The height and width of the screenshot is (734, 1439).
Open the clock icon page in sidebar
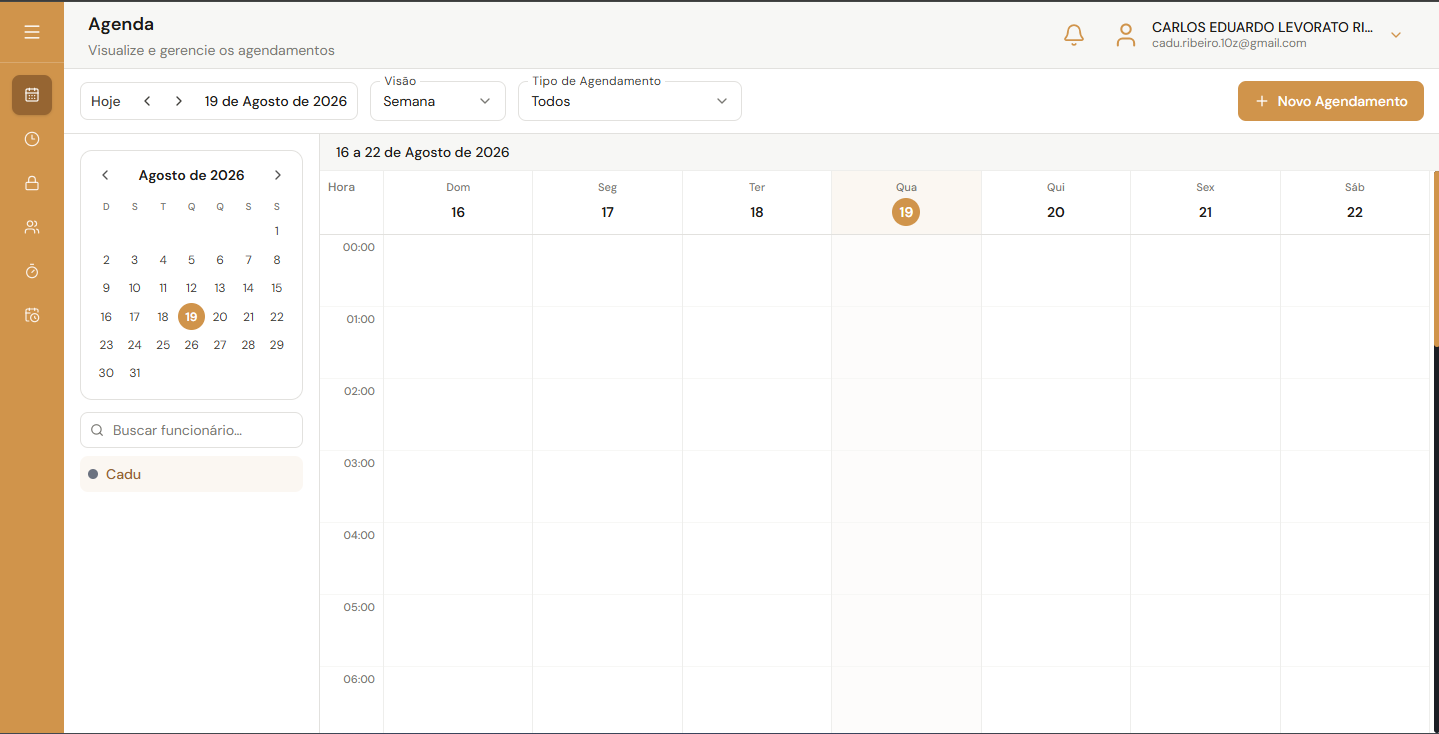32,139
